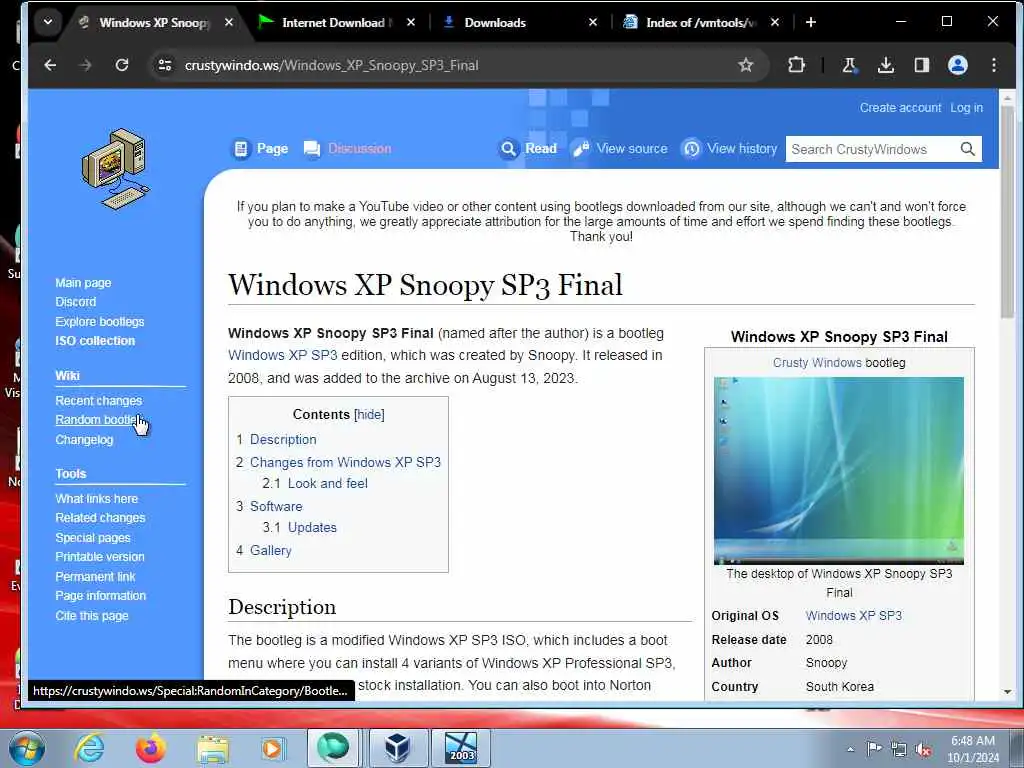Open the browser downloads tray icon
Screen dimensions: 1024x768
pyautogui.click(x=886, y=65)
